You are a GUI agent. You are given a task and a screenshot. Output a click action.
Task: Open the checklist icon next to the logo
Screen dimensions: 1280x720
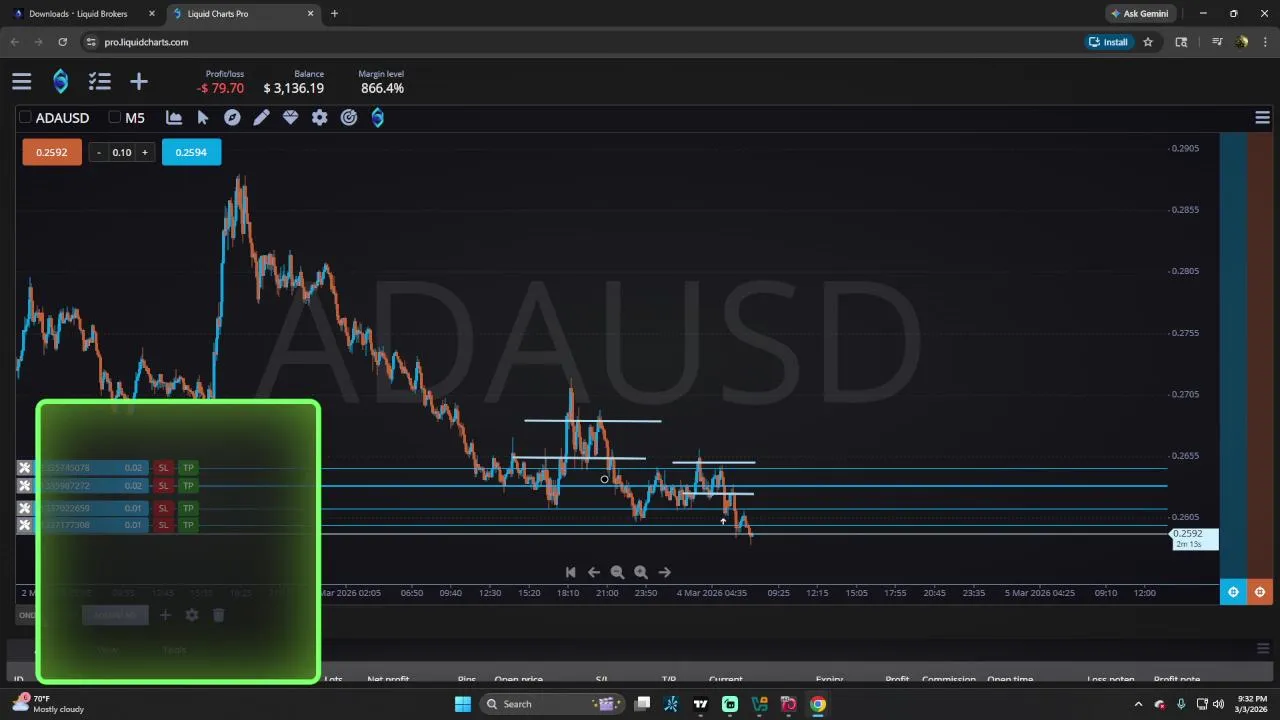99,82
